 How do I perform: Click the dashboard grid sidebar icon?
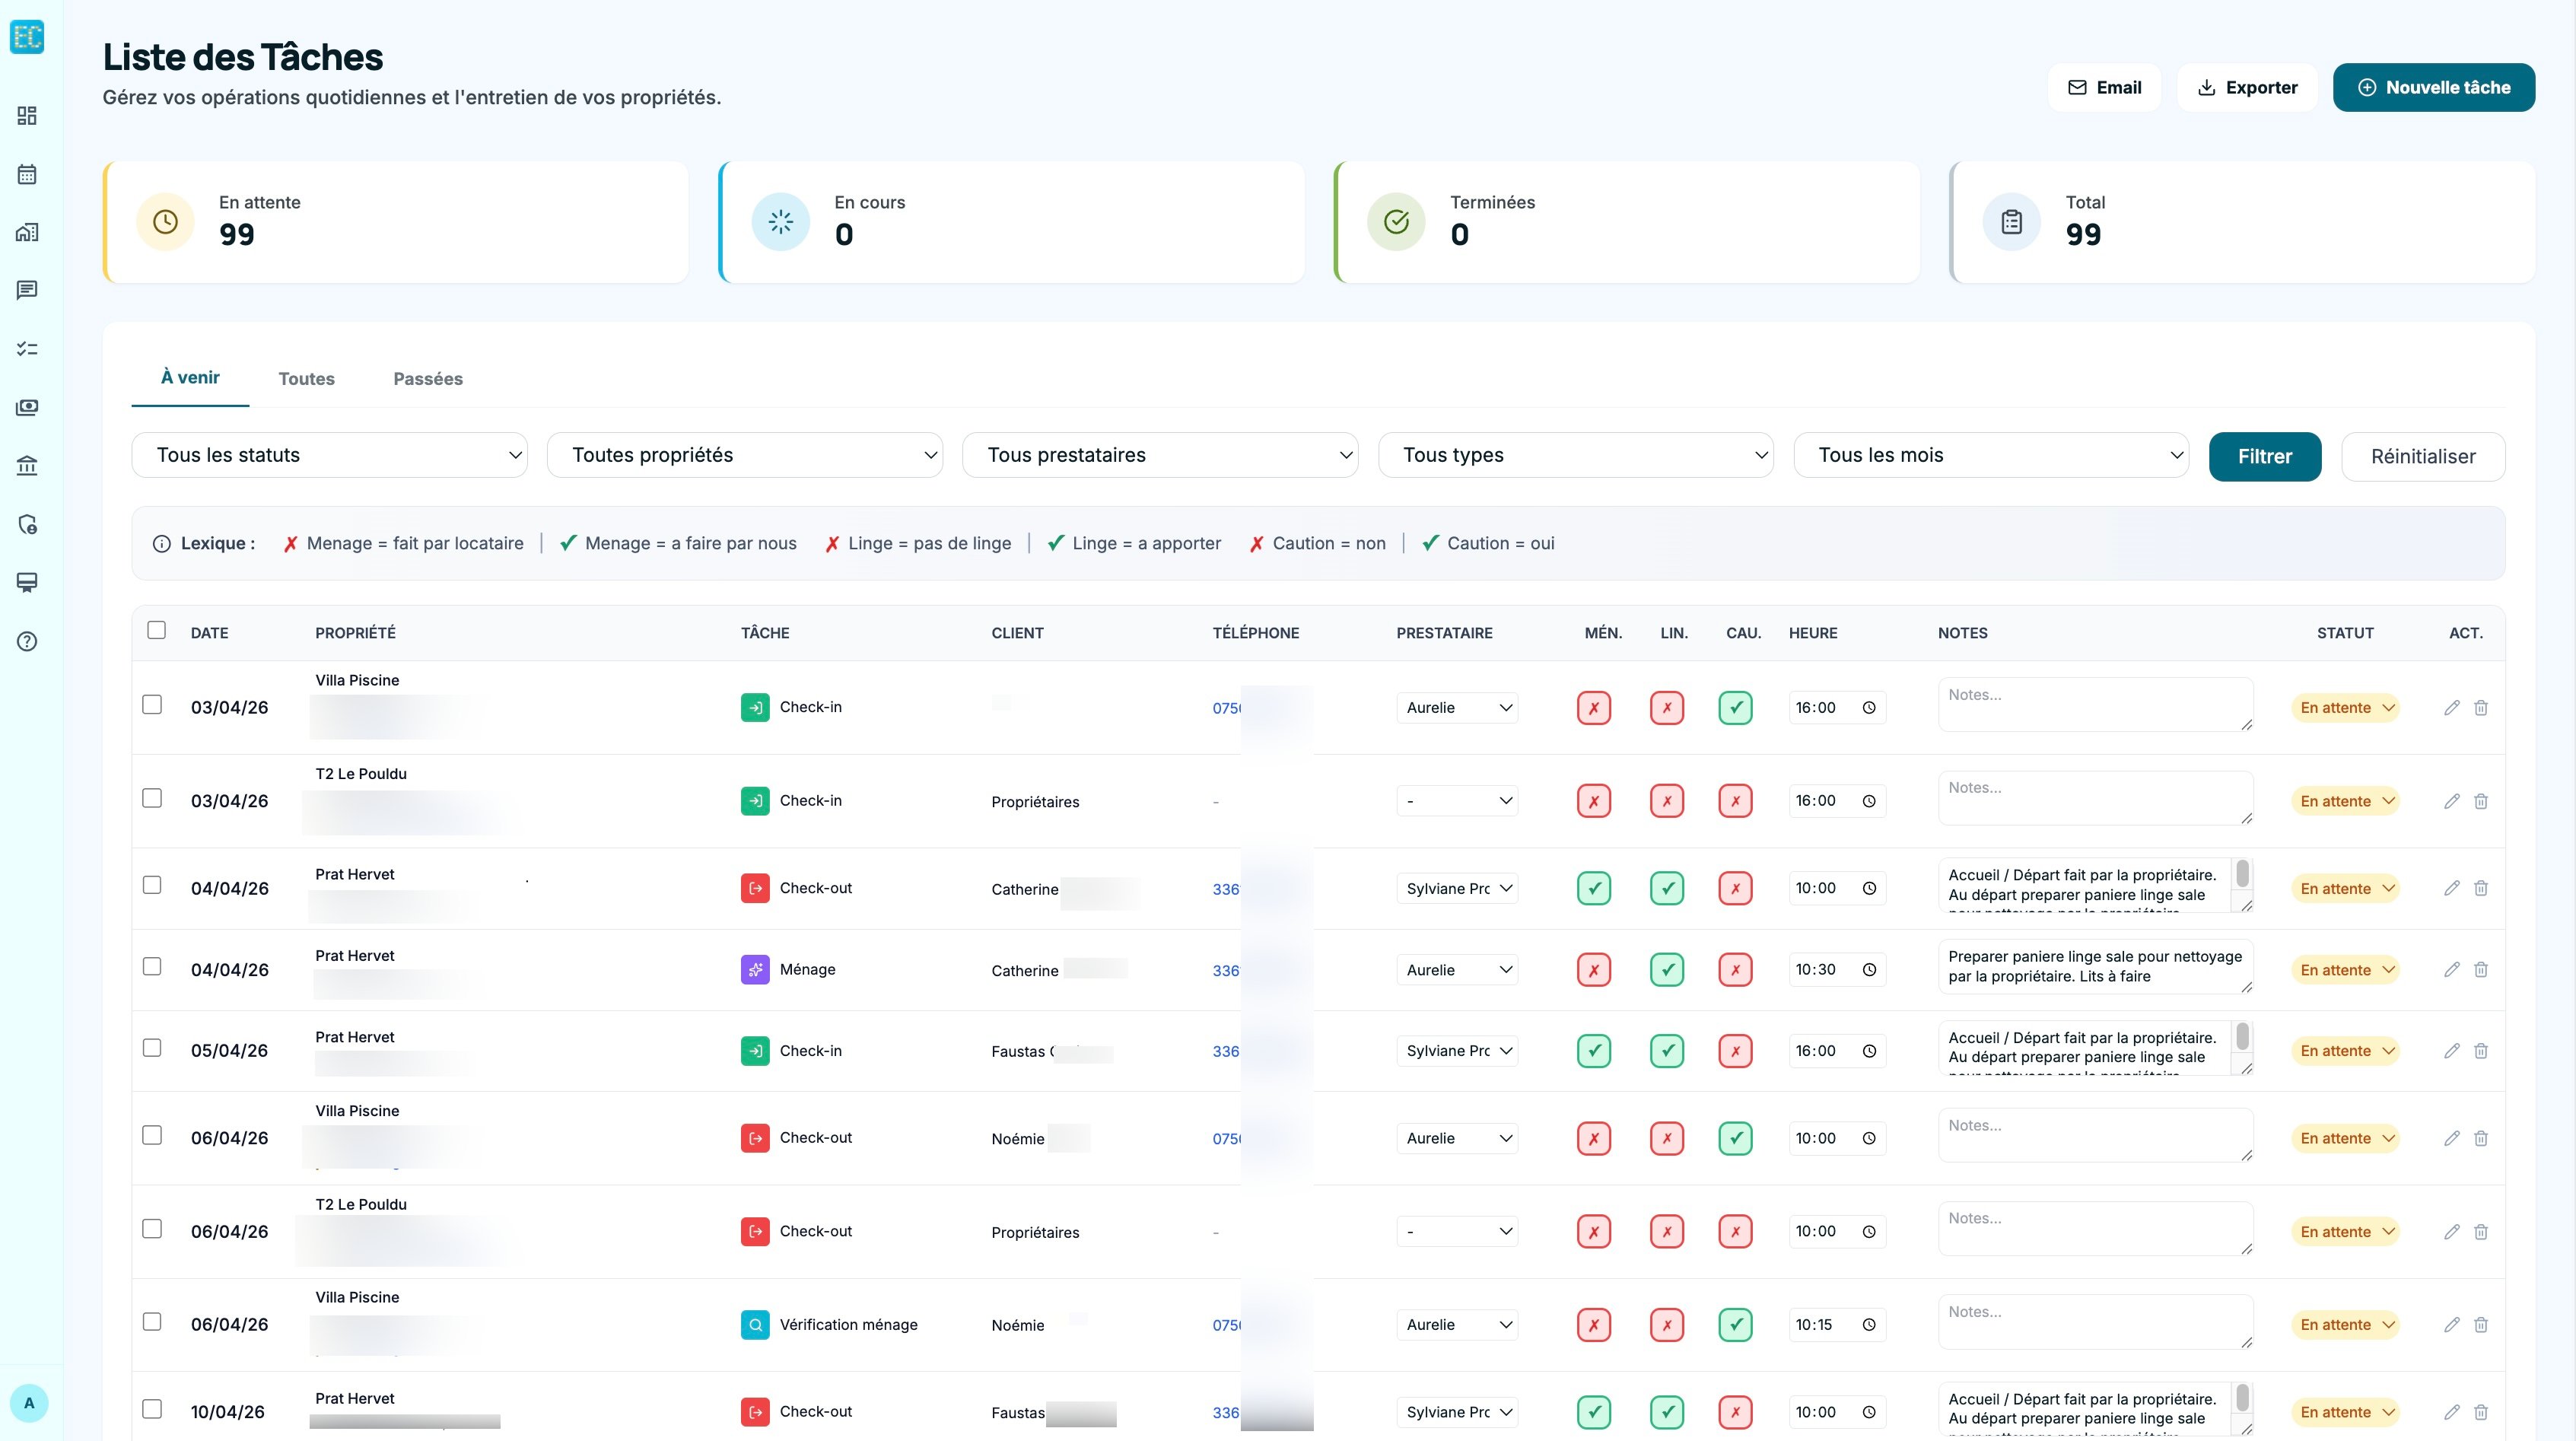click(27, 116)
